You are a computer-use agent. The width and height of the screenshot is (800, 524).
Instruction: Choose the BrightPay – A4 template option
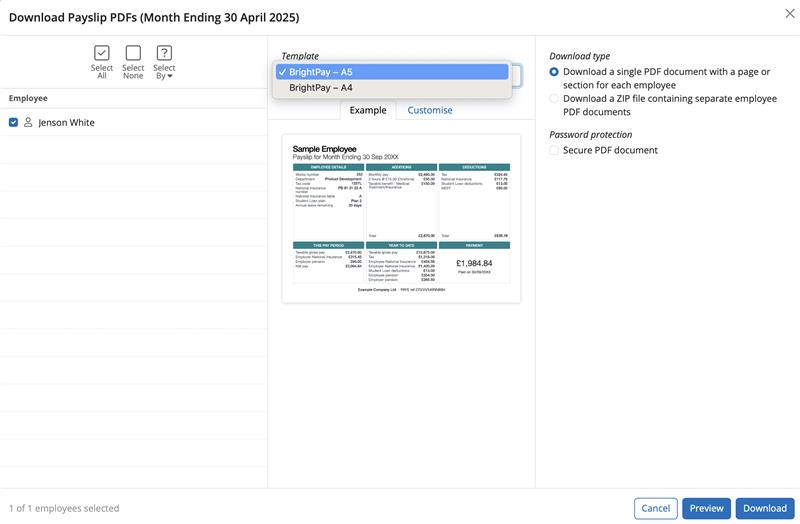tap(392, 88)
